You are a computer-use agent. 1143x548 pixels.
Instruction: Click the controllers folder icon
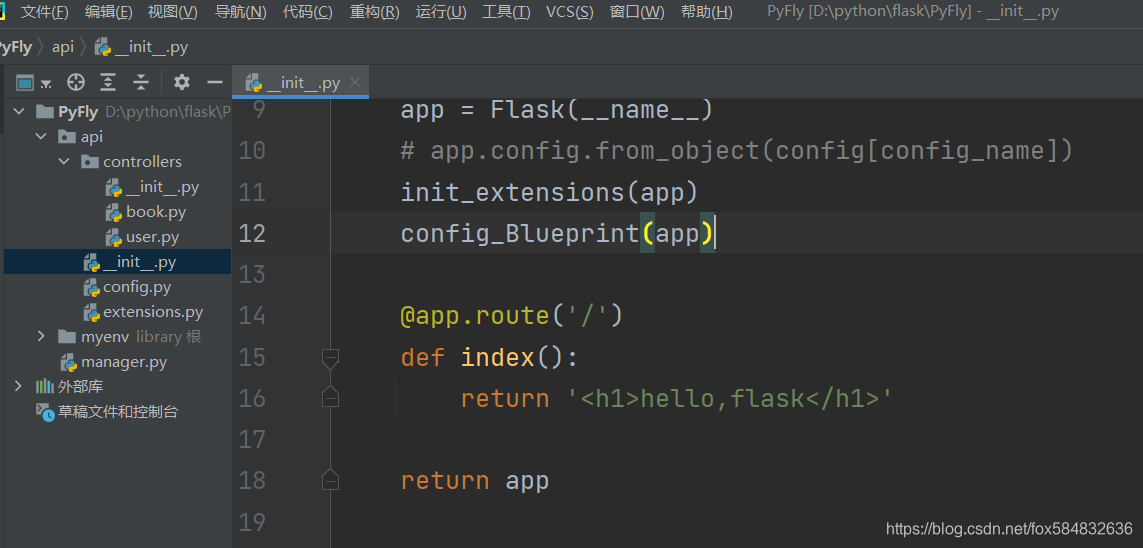pyautogui.click(x=90, y=161)
